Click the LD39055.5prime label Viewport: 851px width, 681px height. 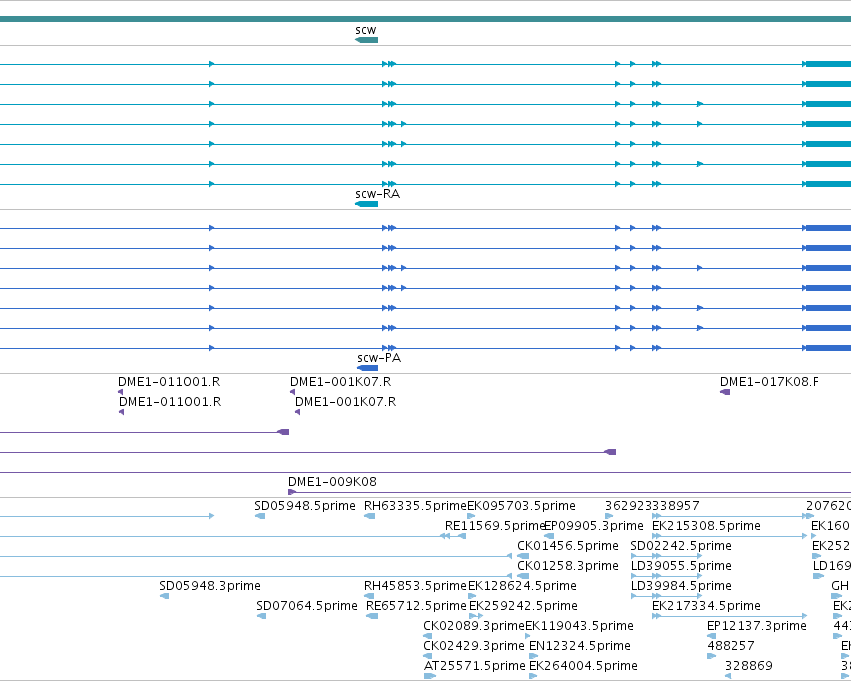coord(681,566)
